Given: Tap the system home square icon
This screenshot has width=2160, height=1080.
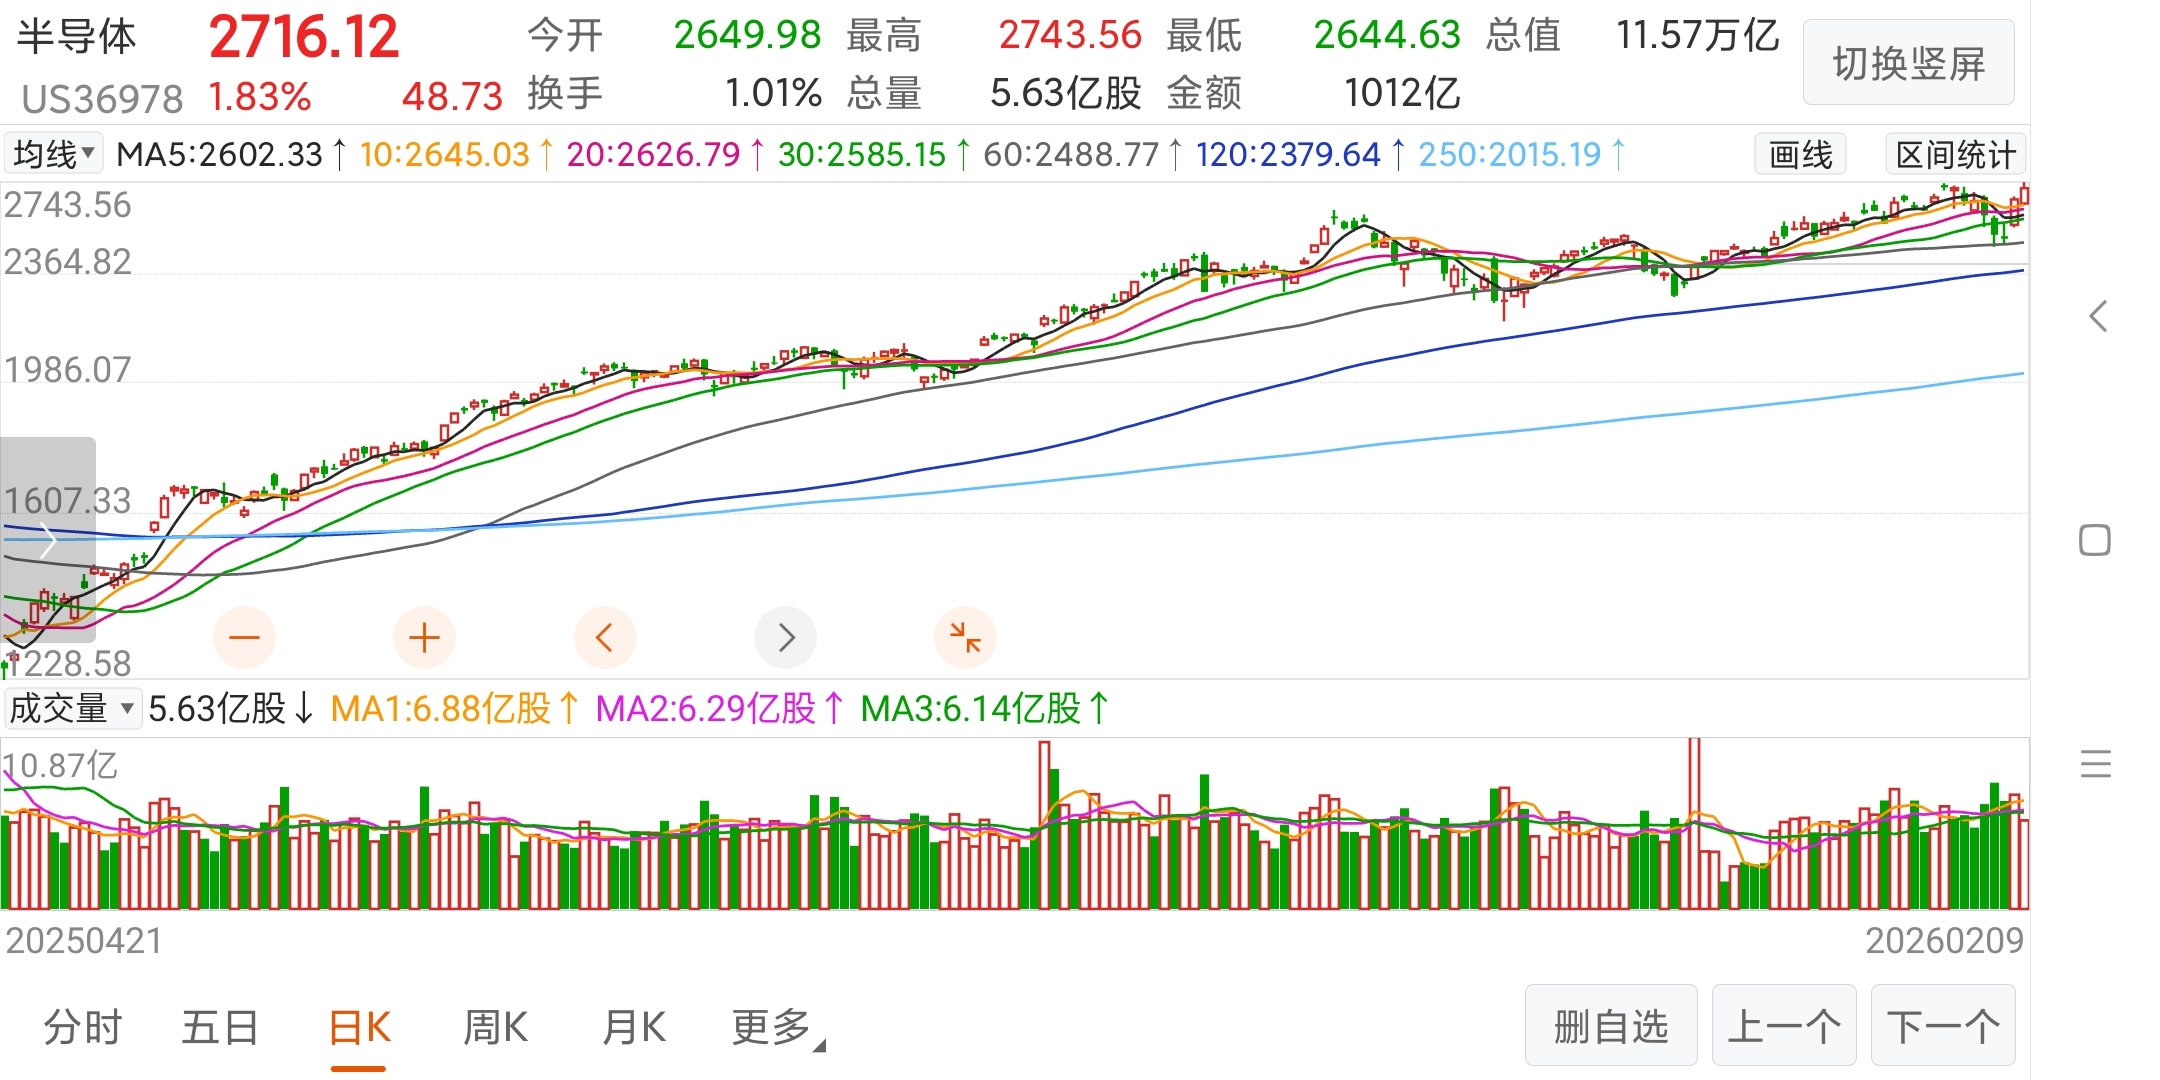Looking at the screenshot, I should pos(2095,541).
